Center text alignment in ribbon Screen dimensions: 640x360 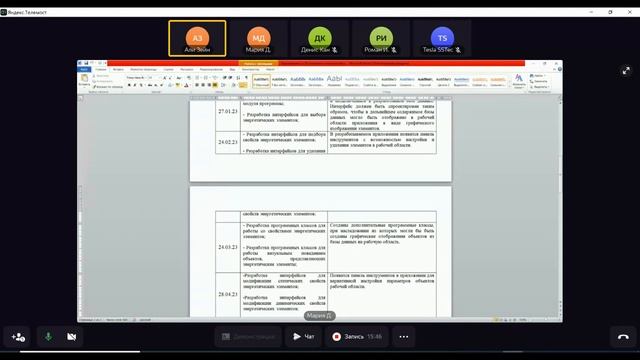click(x=203, y=85)
